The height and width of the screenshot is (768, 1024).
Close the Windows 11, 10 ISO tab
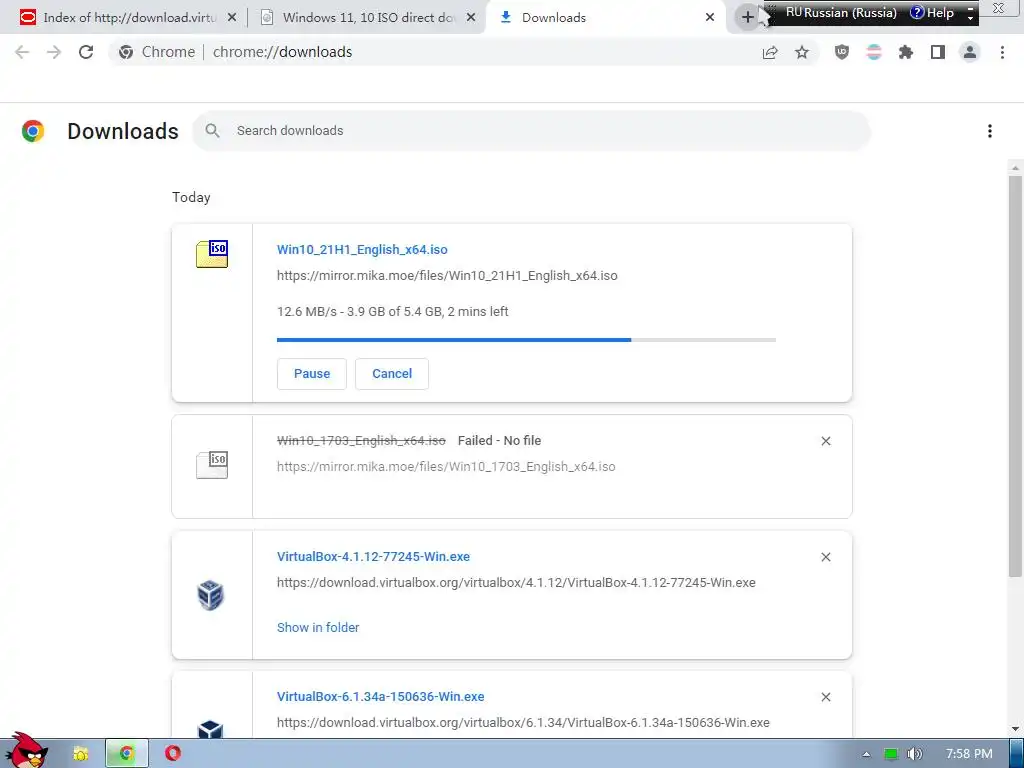pos(471,18)
